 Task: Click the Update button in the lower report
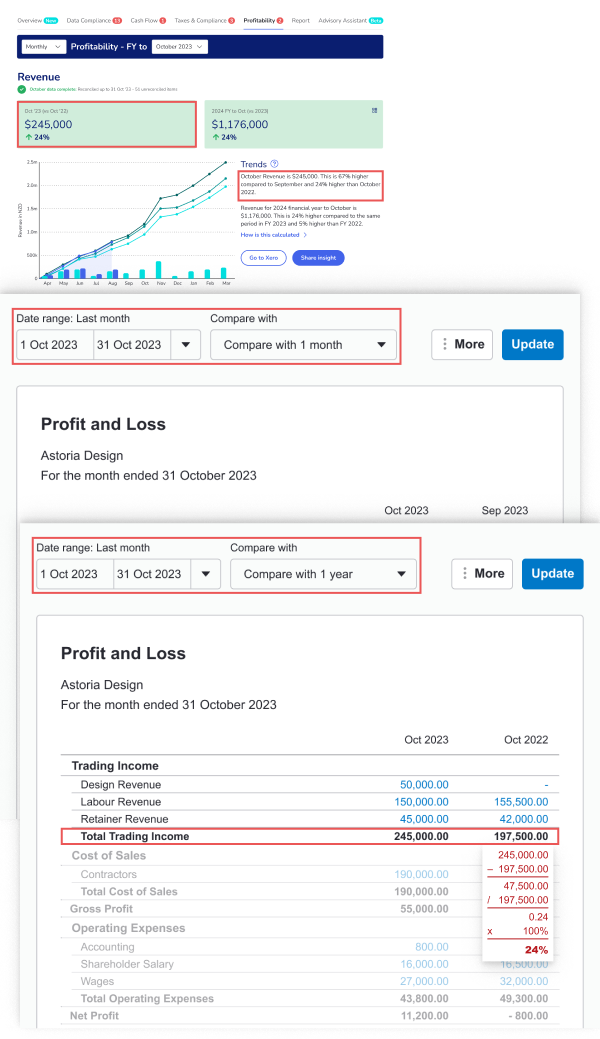click(x=552, y=574)
